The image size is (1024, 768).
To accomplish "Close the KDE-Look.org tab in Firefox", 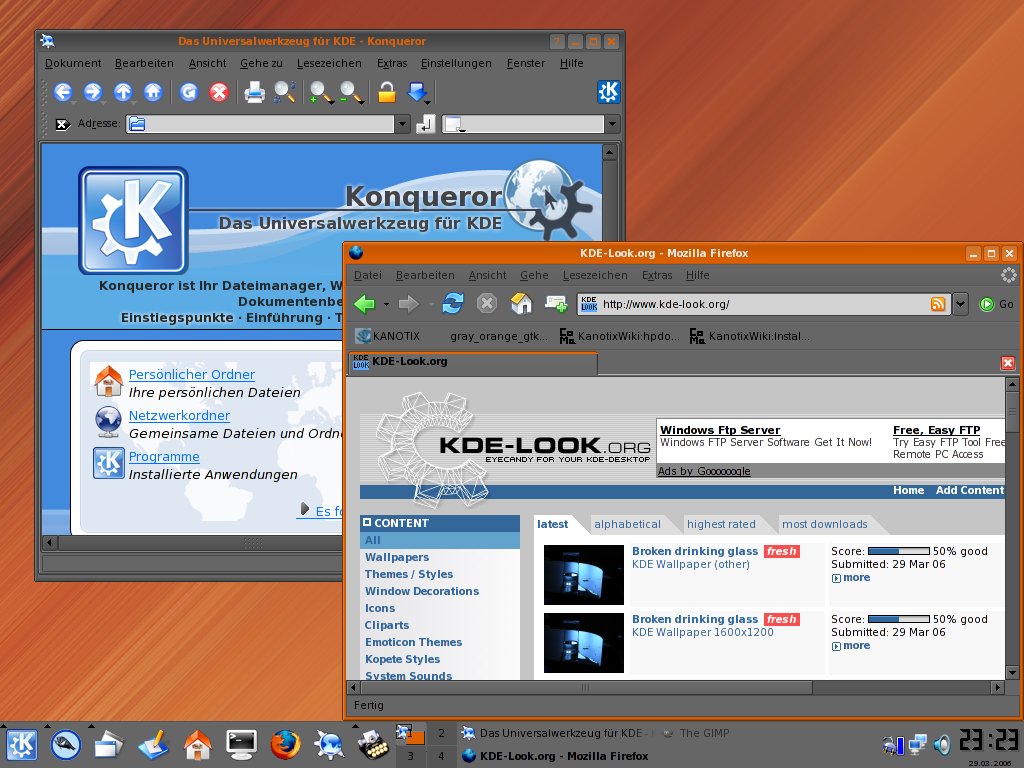I will click(1008, 363).
